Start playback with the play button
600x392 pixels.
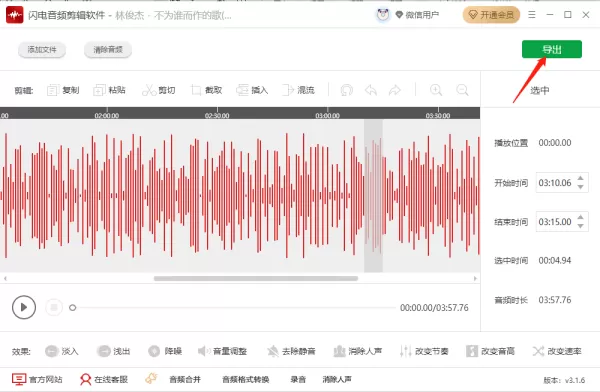(24, 307)
